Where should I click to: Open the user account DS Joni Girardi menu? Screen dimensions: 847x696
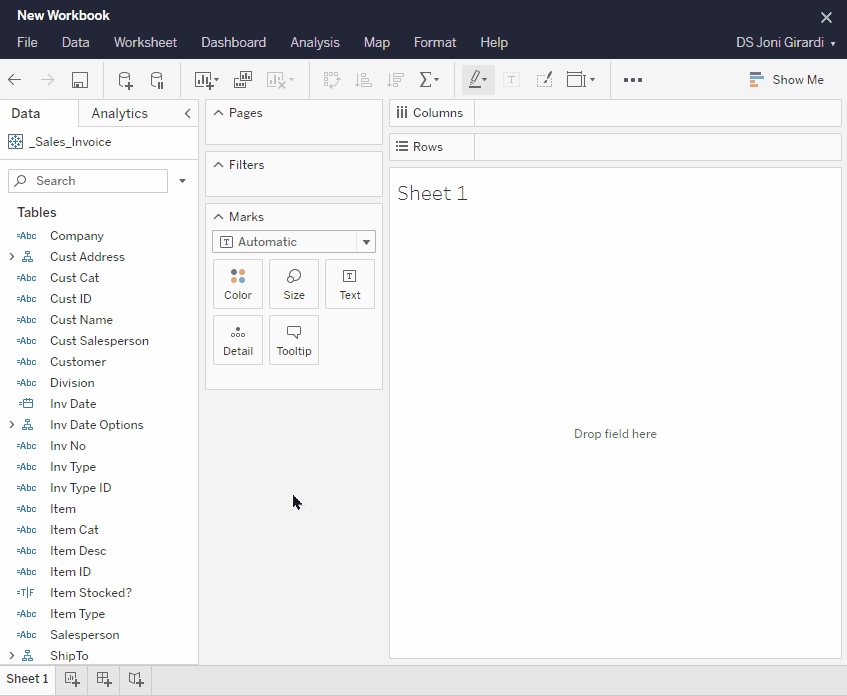click(785, 43)
